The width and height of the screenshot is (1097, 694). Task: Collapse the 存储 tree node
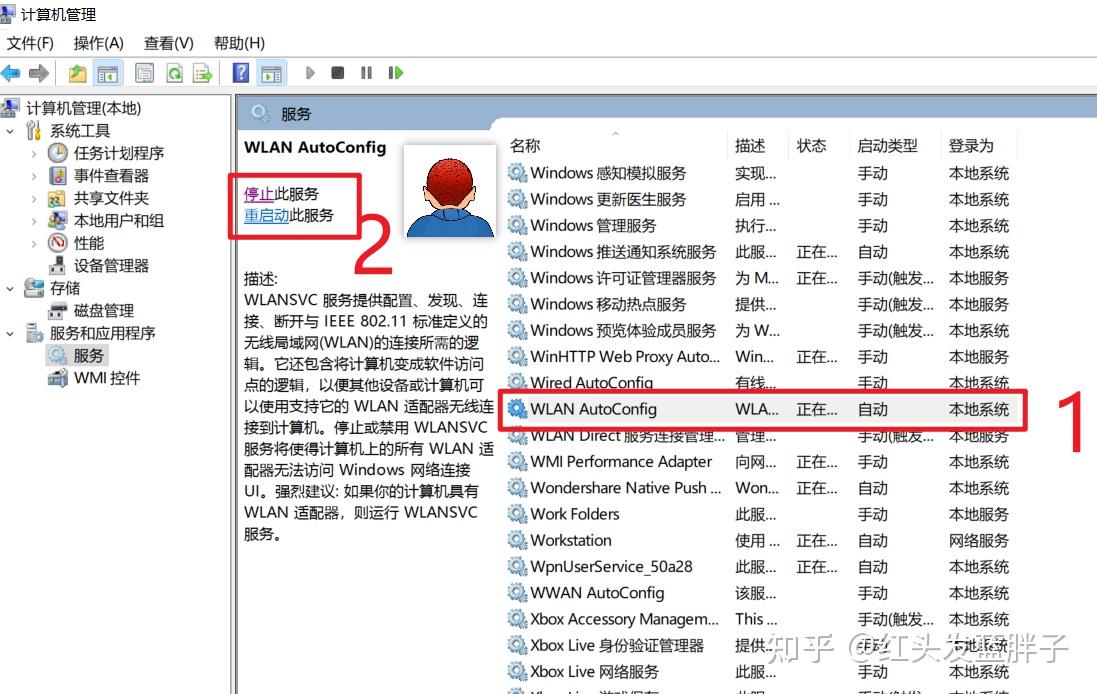pyautogui.click(x=10, y=288)
